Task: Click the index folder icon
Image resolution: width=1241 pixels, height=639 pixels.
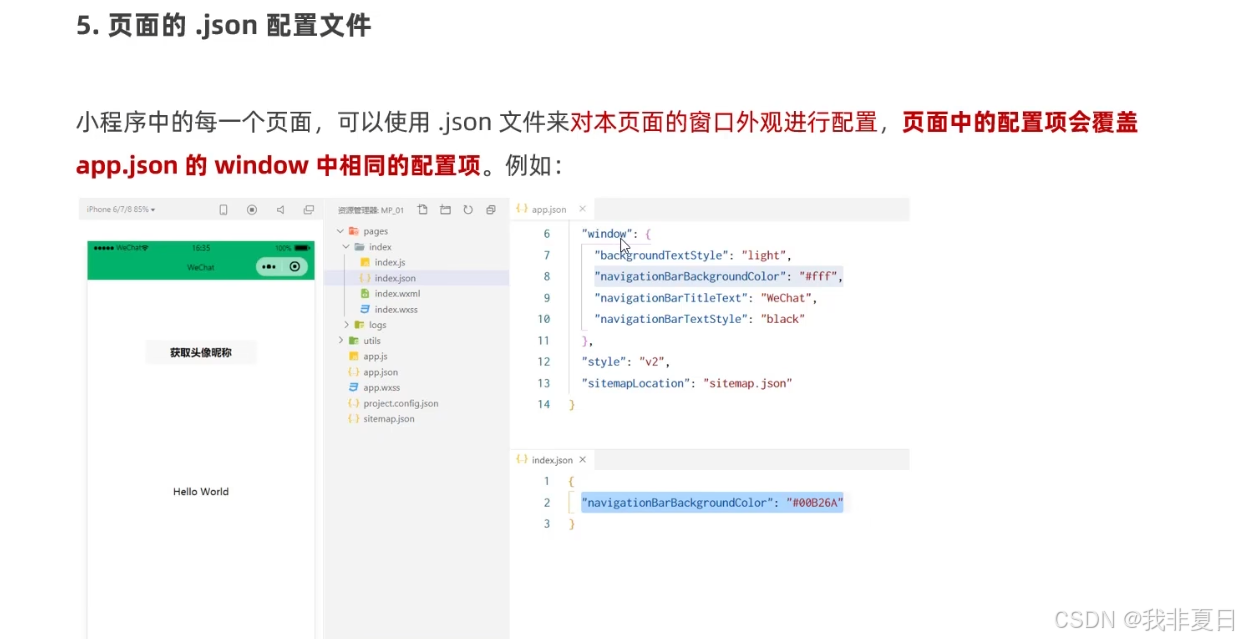Action: click(x=359, y=247)
